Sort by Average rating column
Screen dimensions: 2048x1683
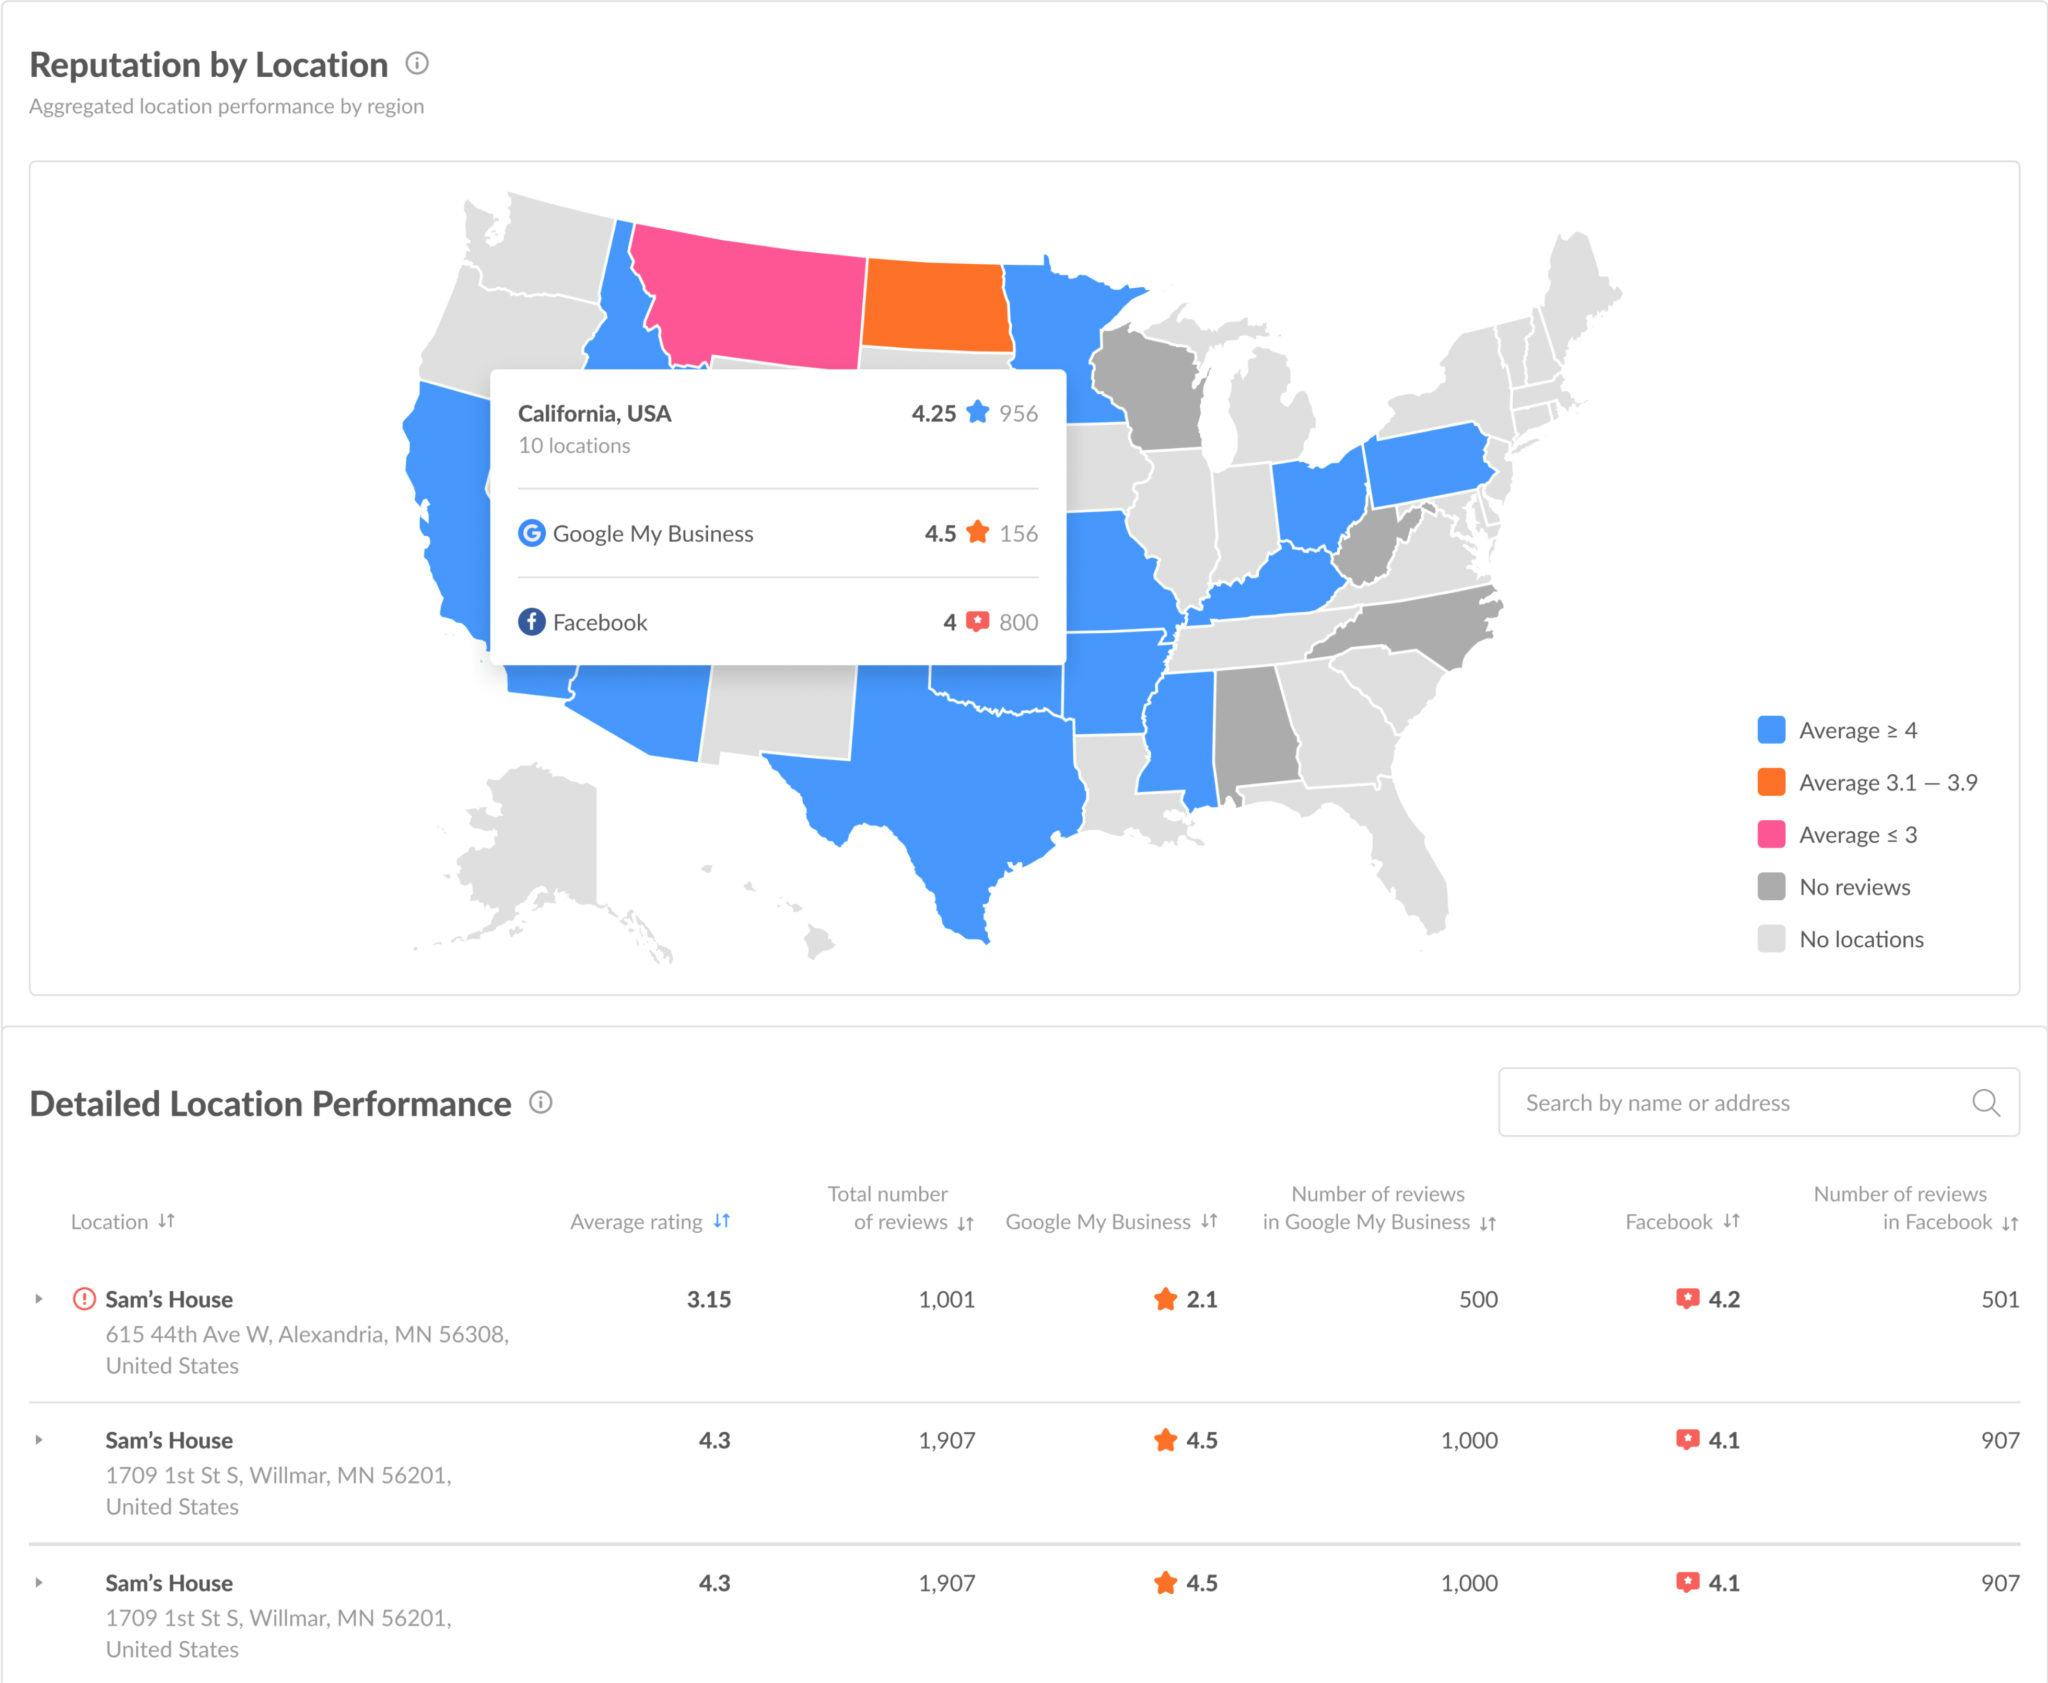[x=722, y=1221]
